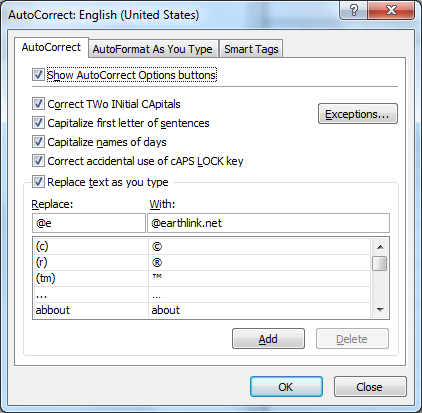Viewport: 422px width, 413px height.
Task: Click list scrollbar down arrow
Action: pos(380,310)
